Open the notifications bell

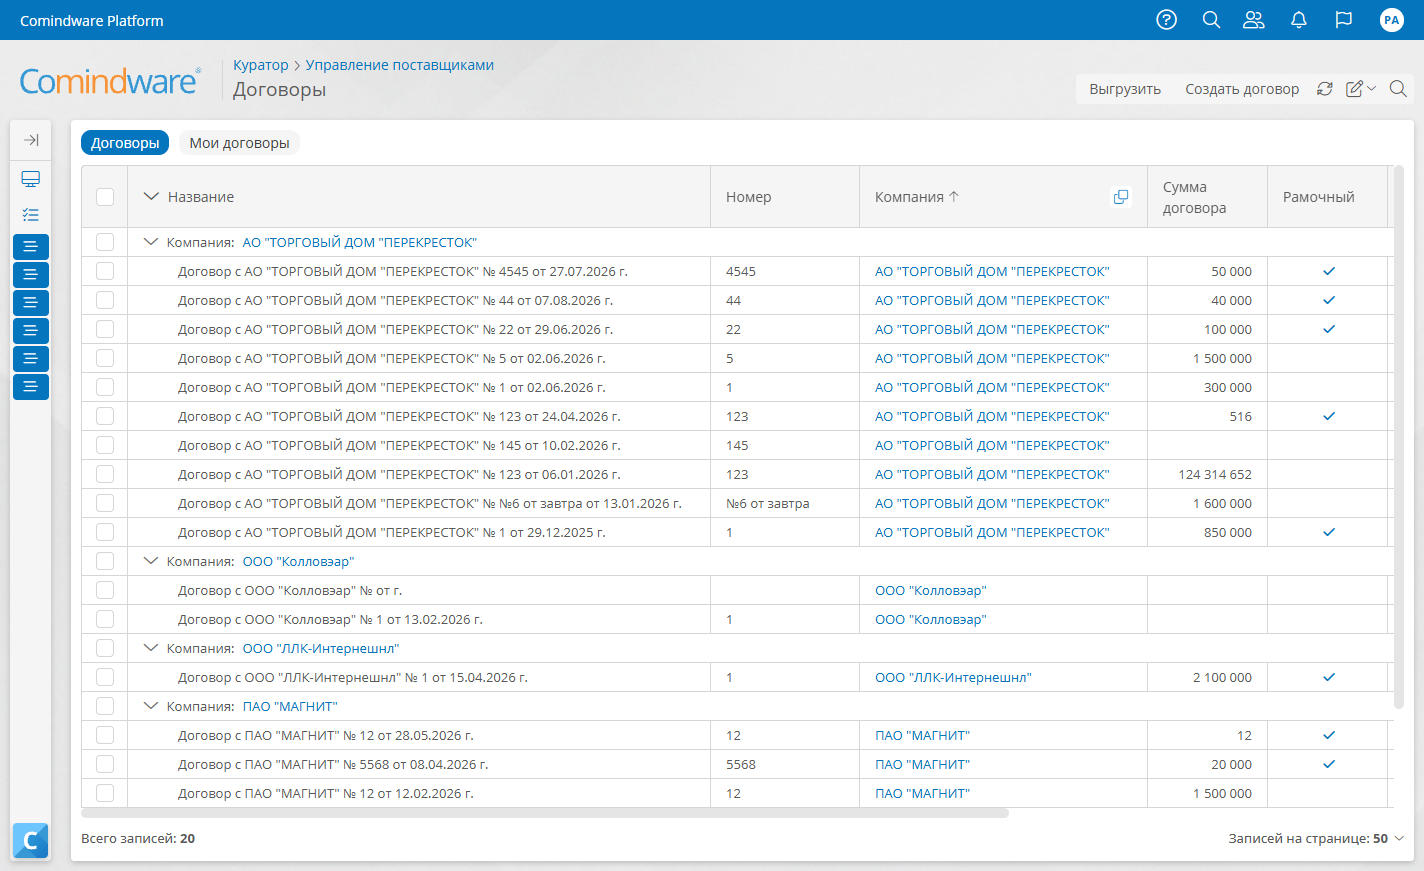pyautogui.click(x=1299, y=19)
